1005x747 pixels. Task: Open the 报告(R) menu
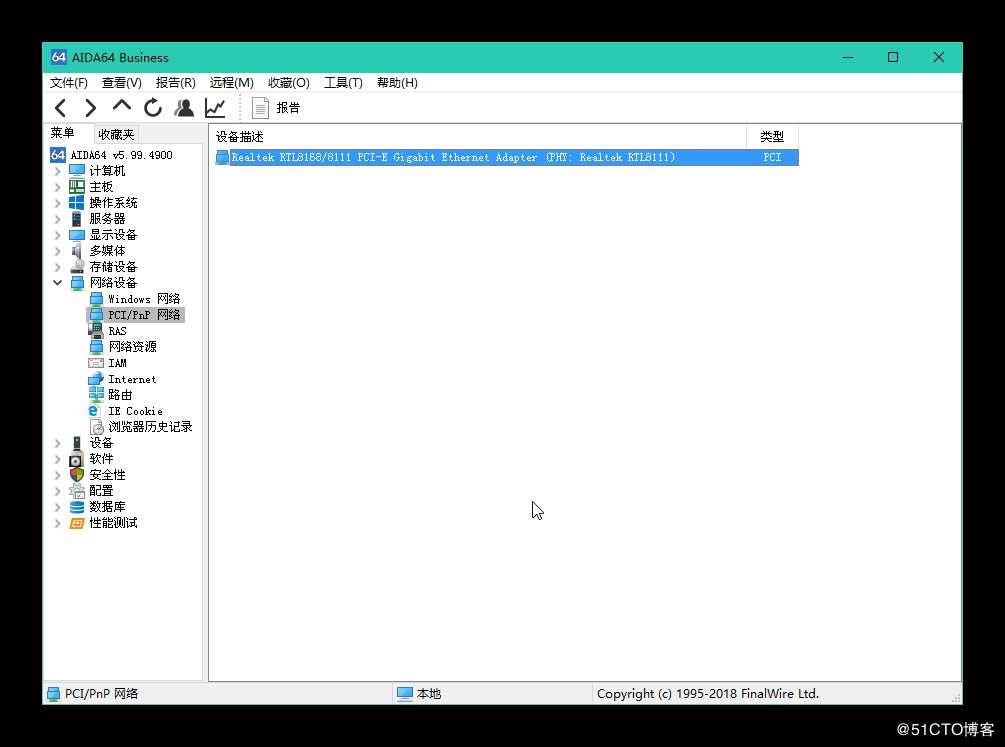(x=176, y=83)
